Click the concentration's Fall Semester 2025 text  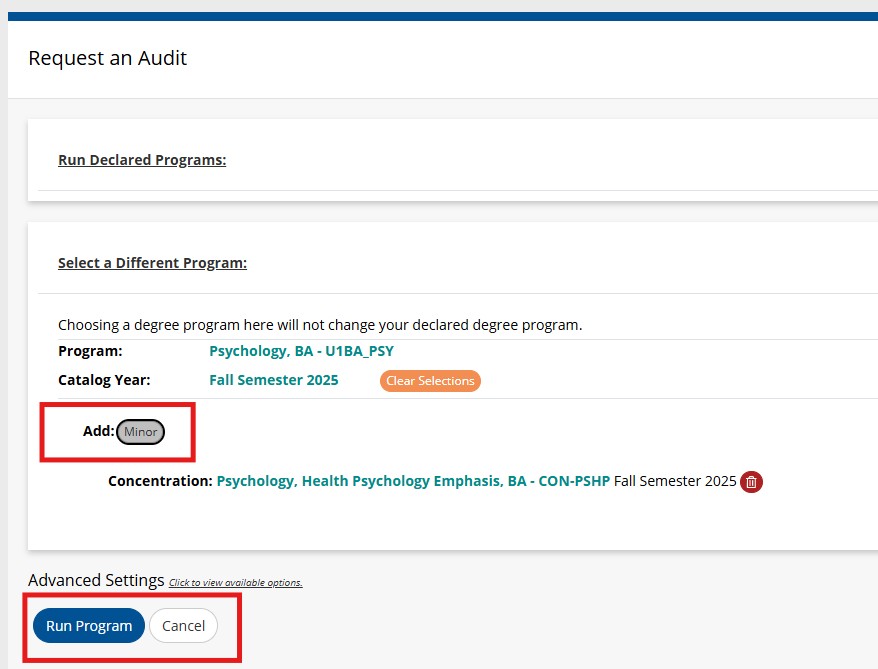tap(675, 481)
